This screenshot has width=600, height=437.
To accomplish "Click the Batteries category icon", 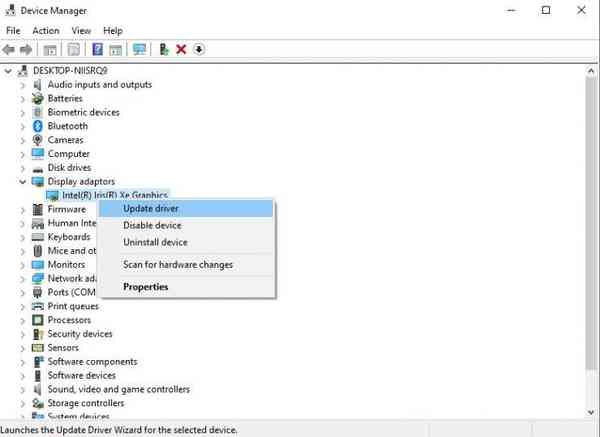I will 38,98.
